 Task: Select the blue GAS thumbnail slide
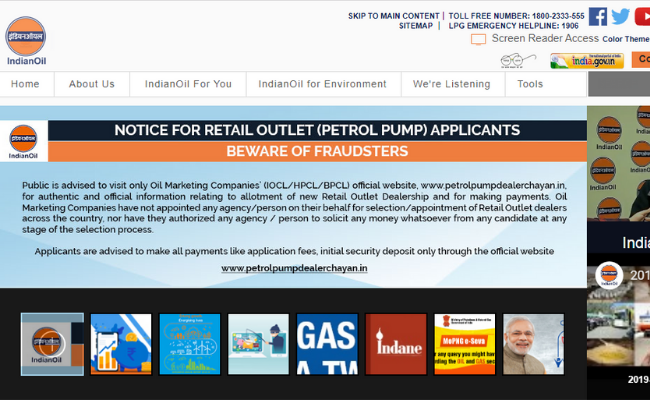point(327,344)
